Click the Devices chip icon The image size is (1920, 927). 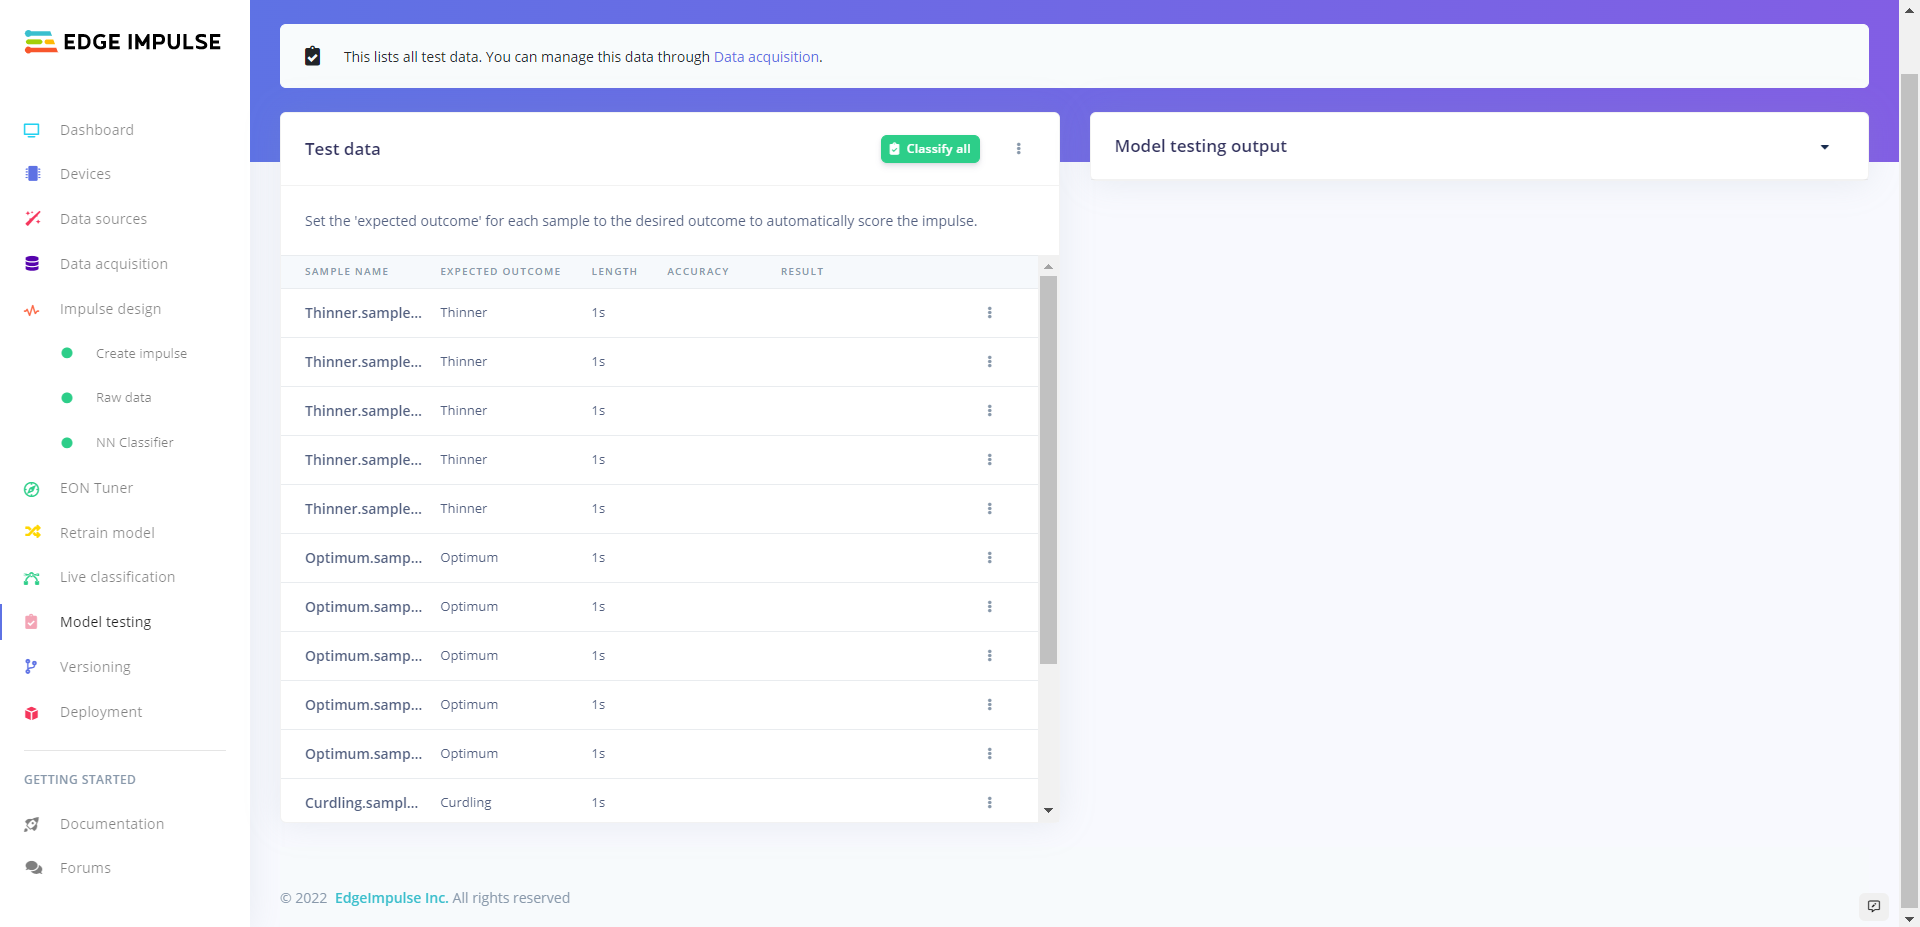[32, 174]
